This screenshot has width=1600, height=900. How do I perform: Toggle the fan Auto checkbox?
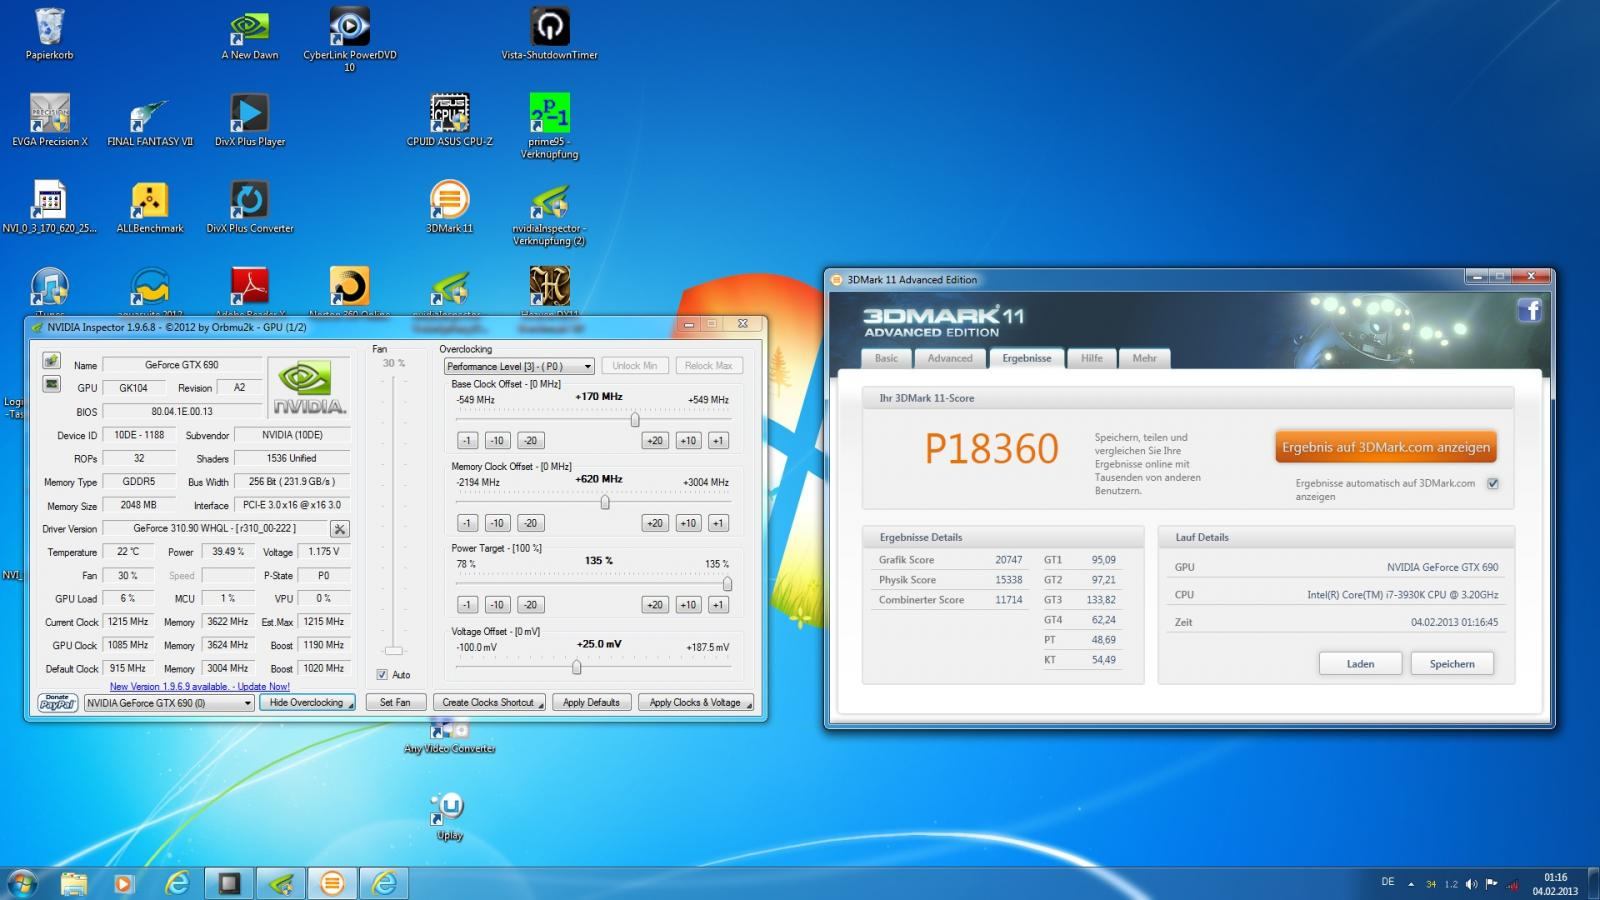[x=382, y=675]
